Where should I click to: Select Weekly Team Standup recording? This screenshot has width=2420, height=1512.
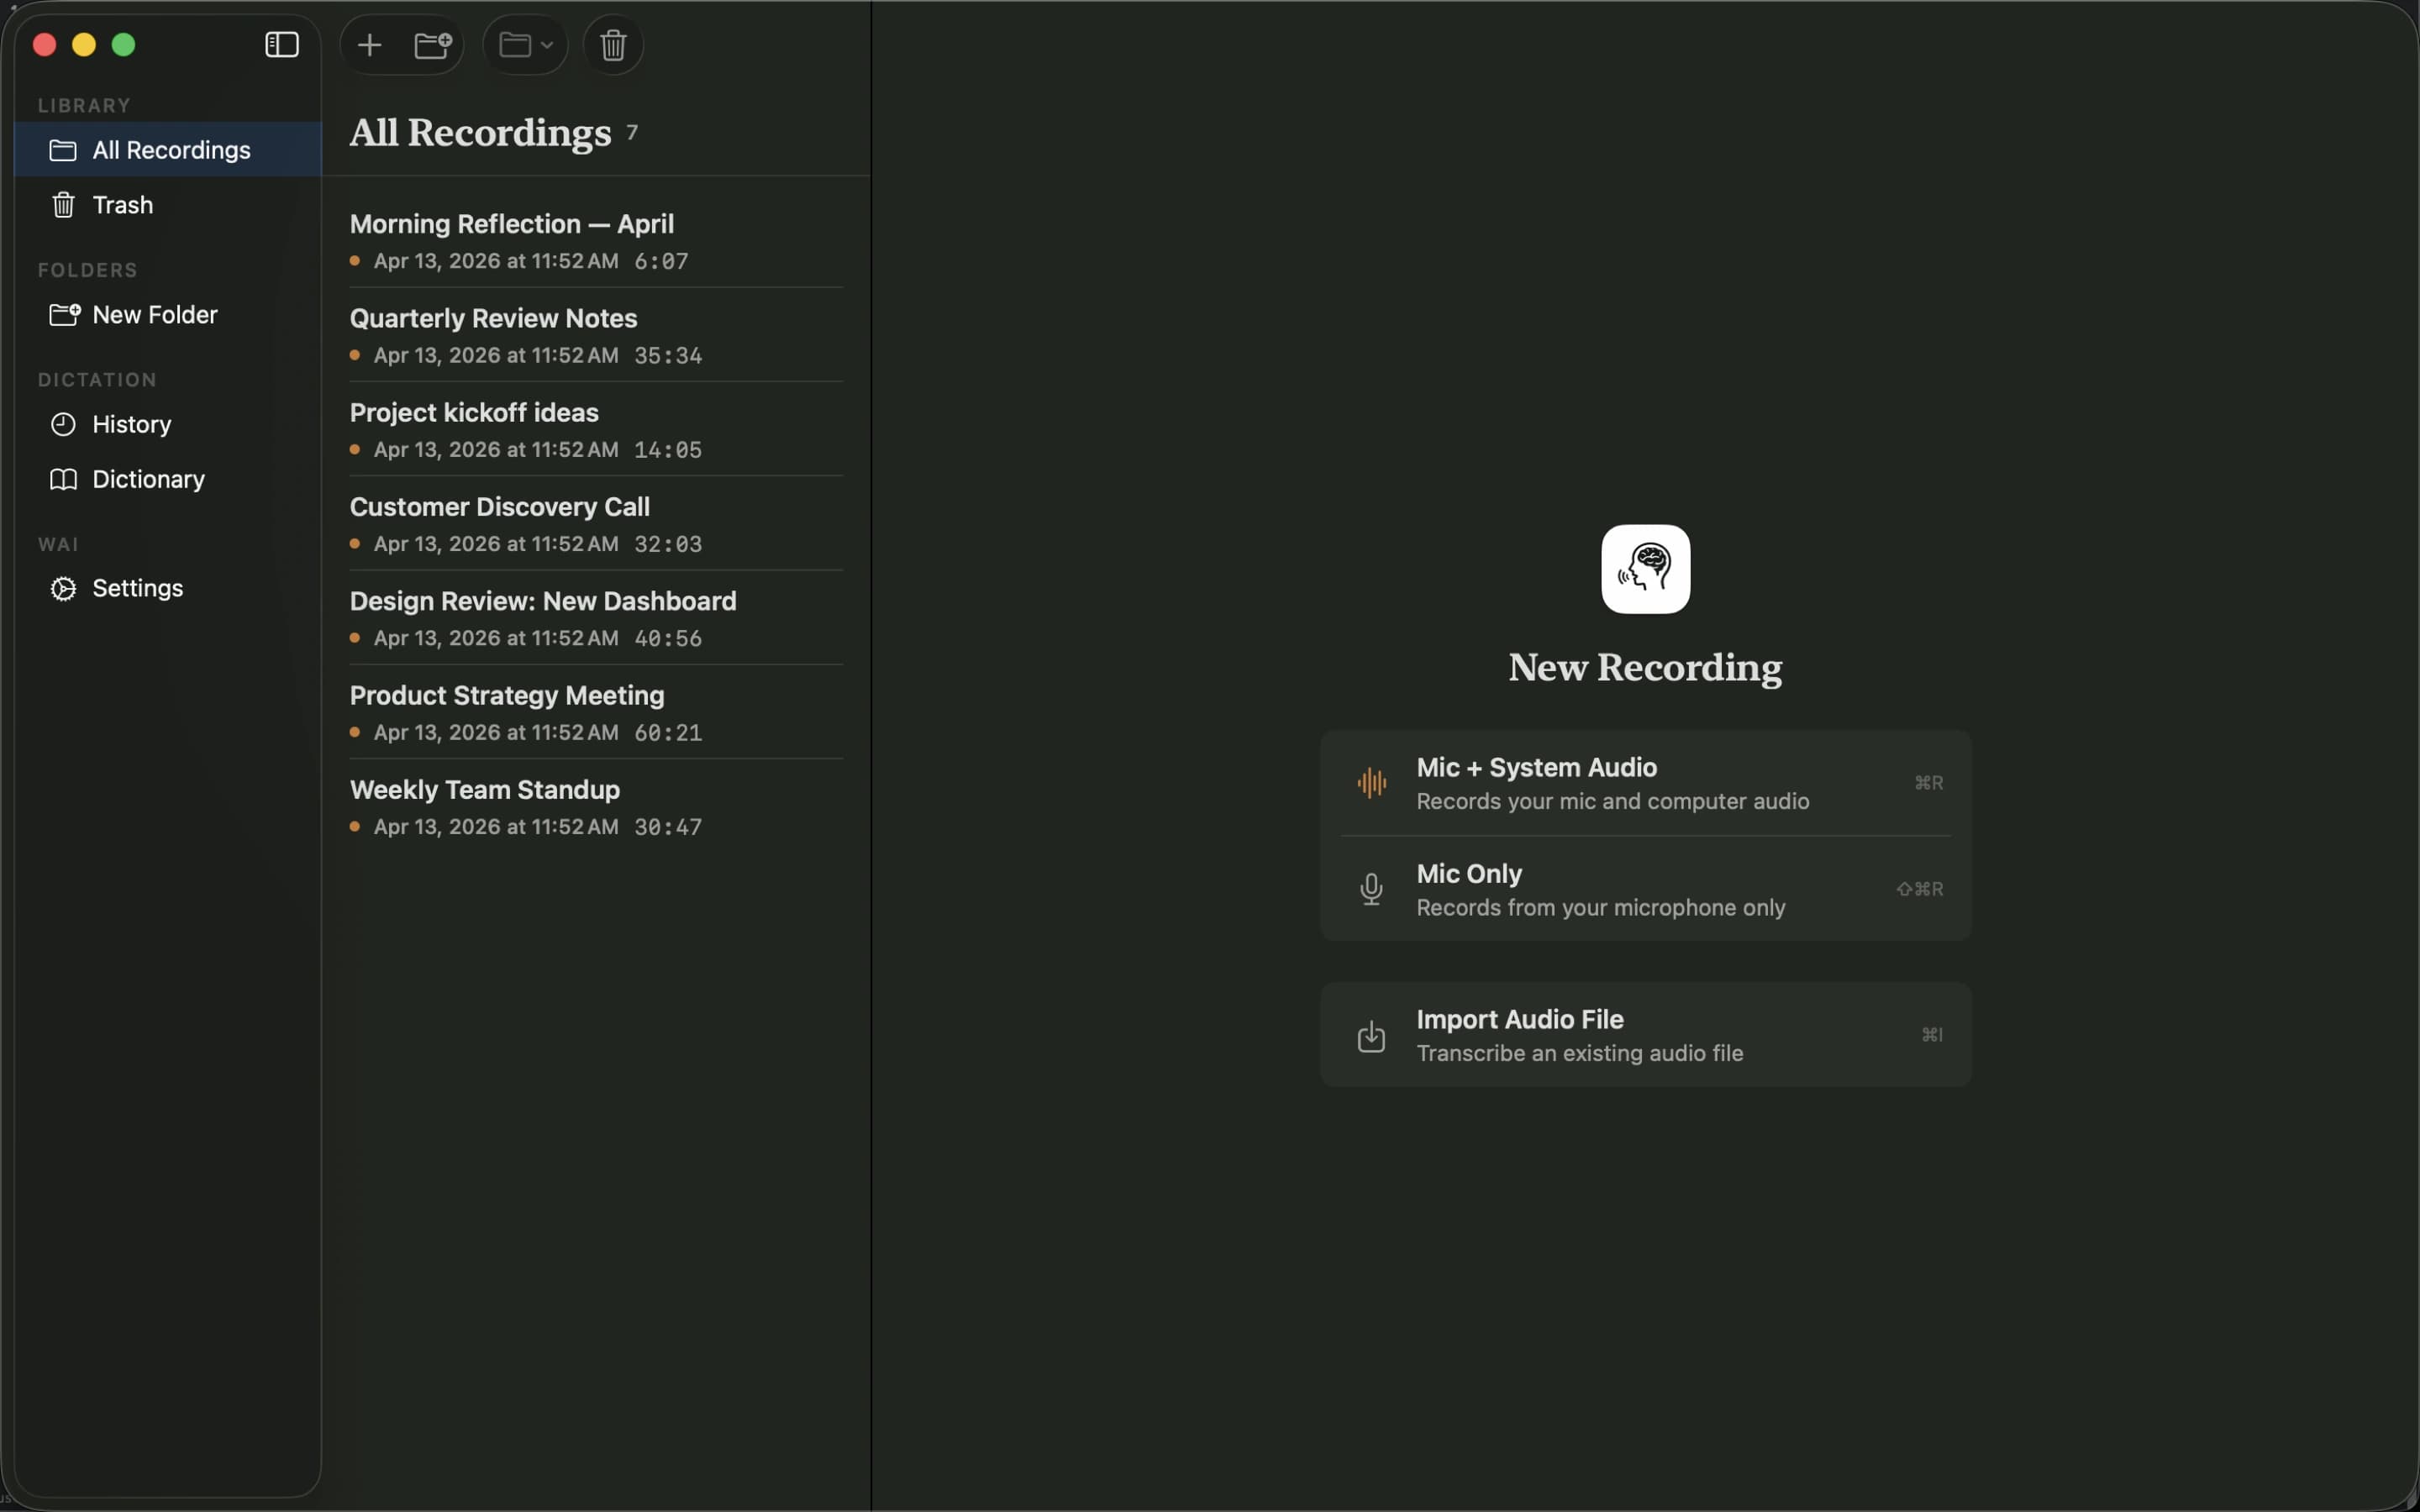(x=596, y=807)
